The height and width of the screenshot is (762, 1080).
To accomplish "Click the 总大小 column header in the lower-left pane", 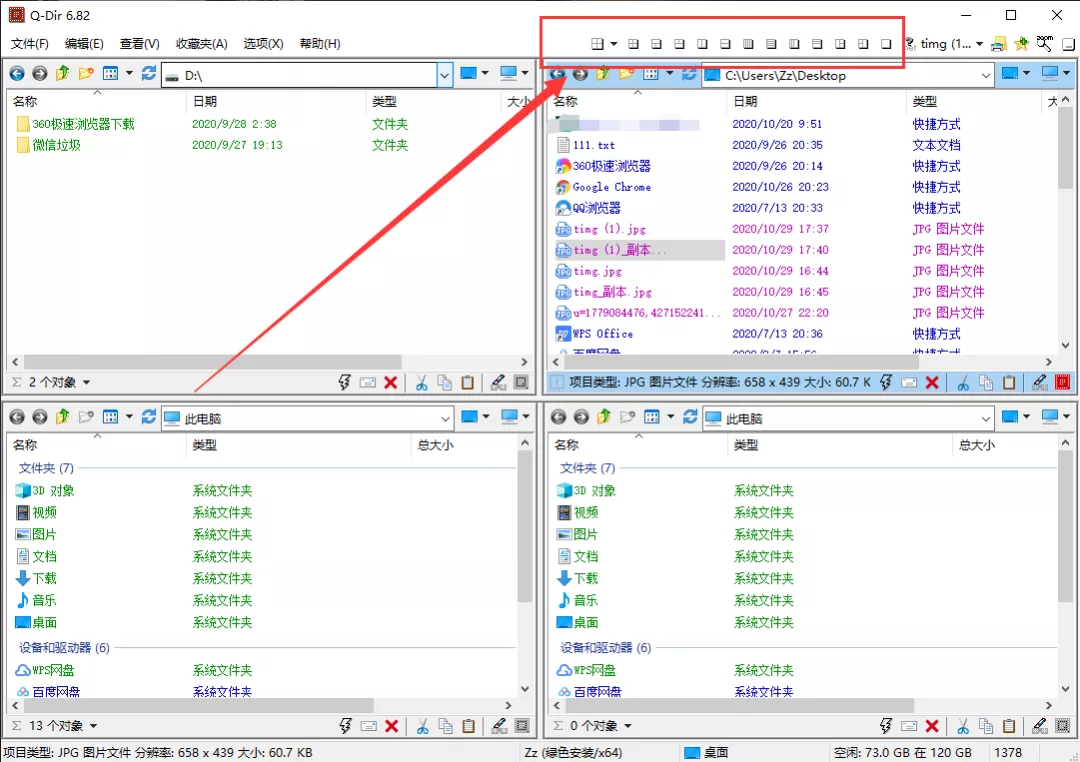I will pos(462,444).
